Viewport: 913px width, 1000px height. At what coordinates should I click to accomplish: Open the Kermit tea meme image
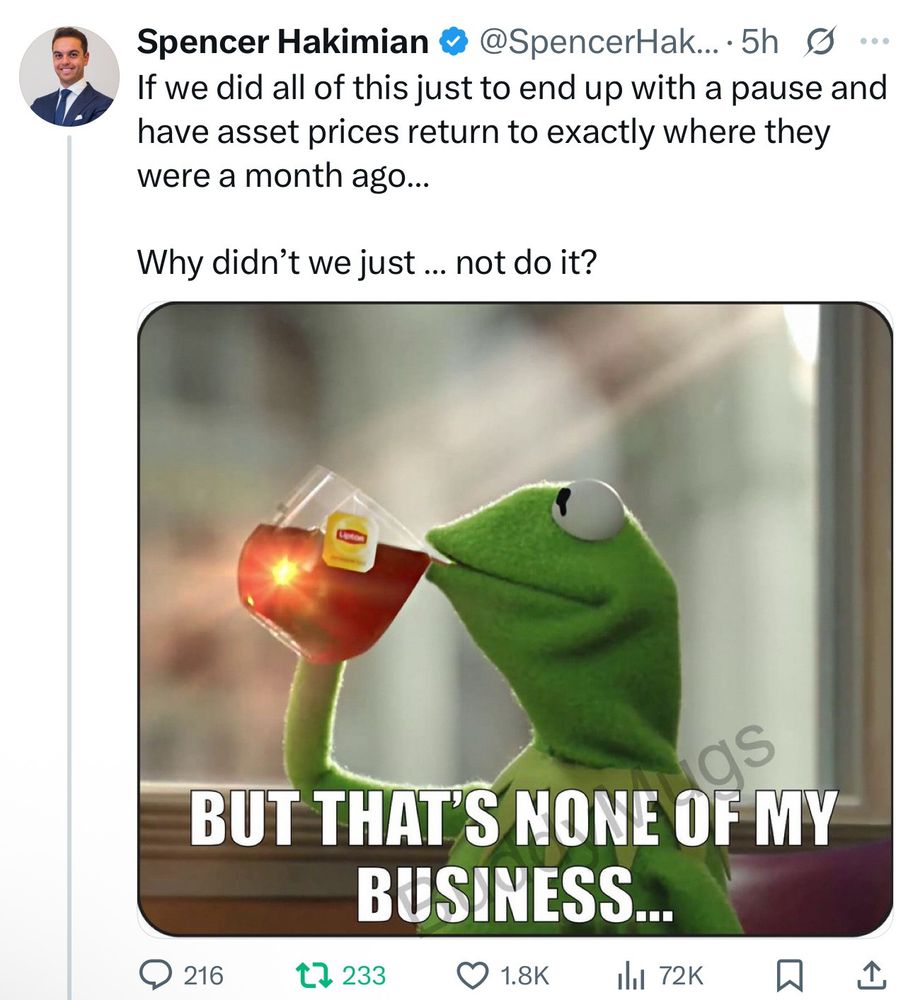pos(515,619)
